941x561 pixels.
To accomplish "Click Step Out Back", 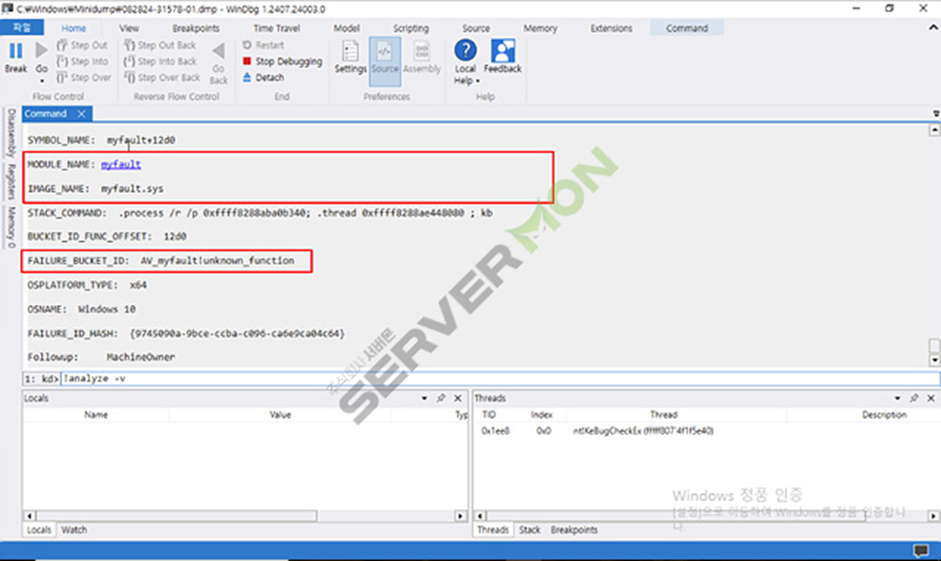I will [160, 45].
